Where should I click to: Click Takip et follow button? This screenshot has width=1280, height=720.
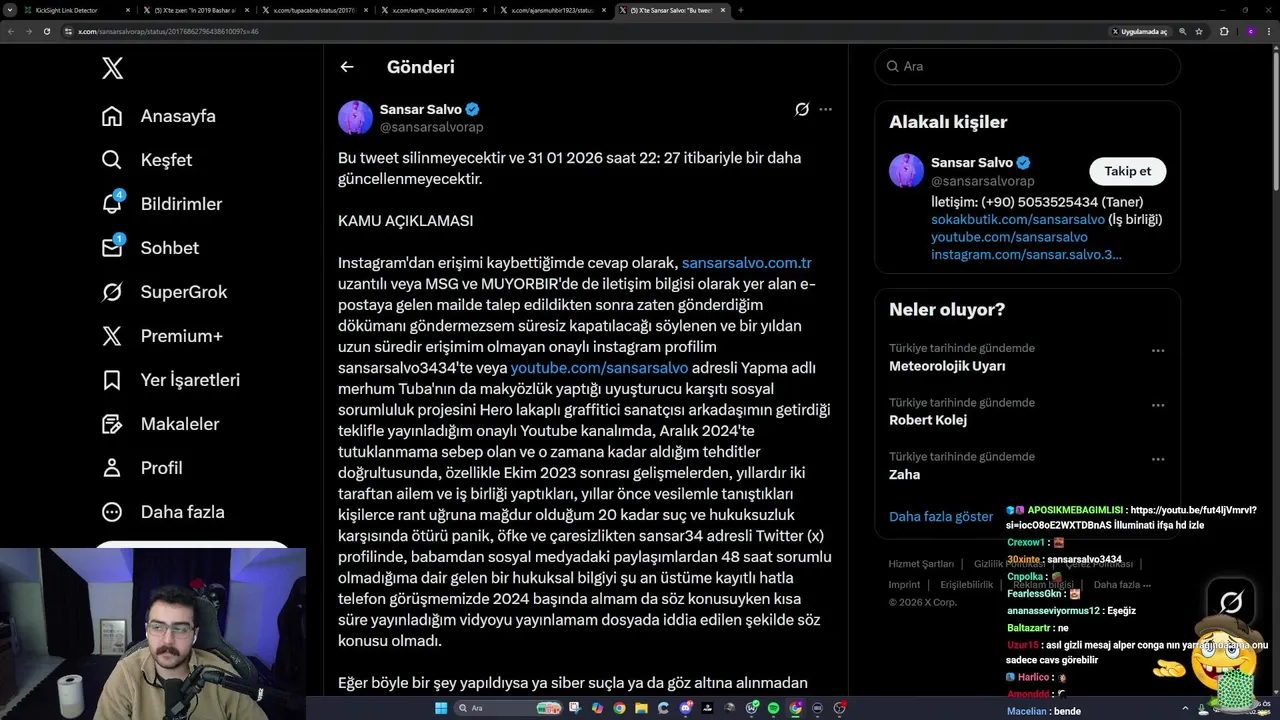coord(1127,171)
